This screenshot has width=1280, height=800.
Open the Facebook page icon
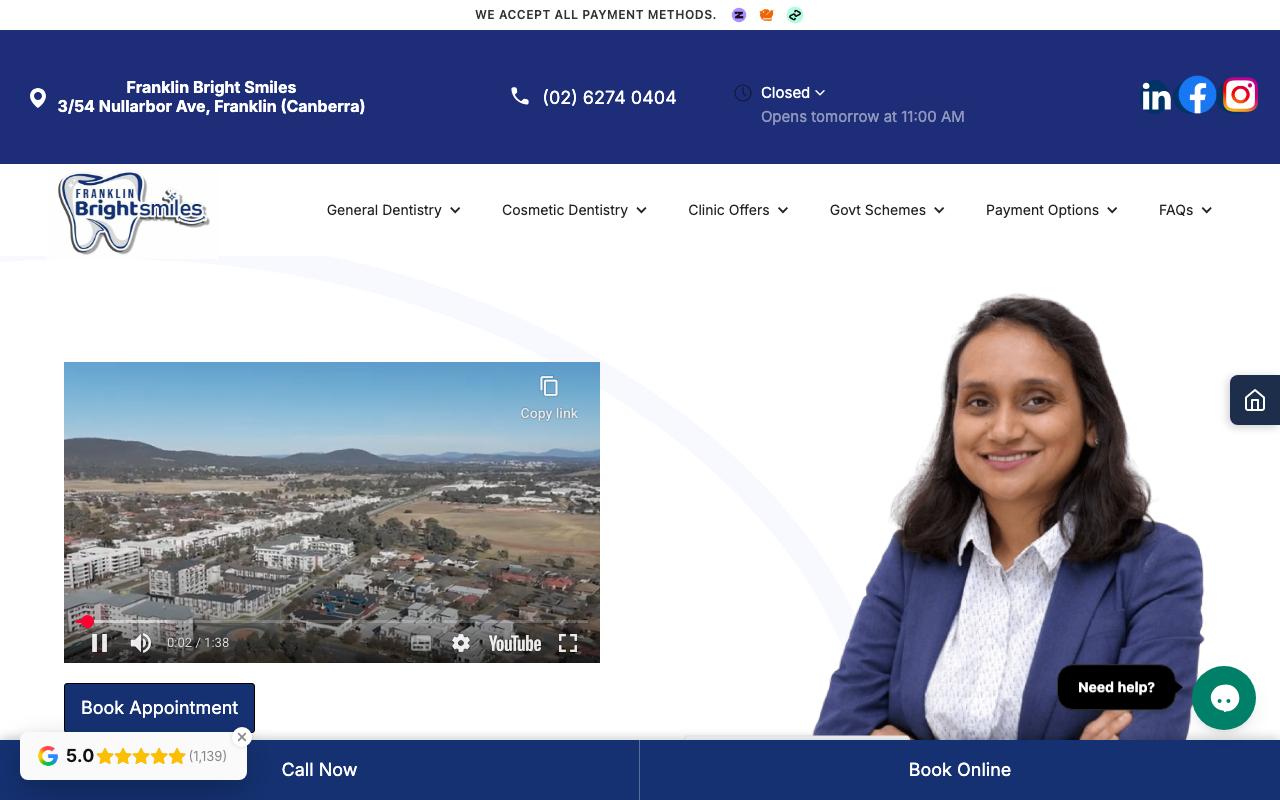pos(1197,95)
